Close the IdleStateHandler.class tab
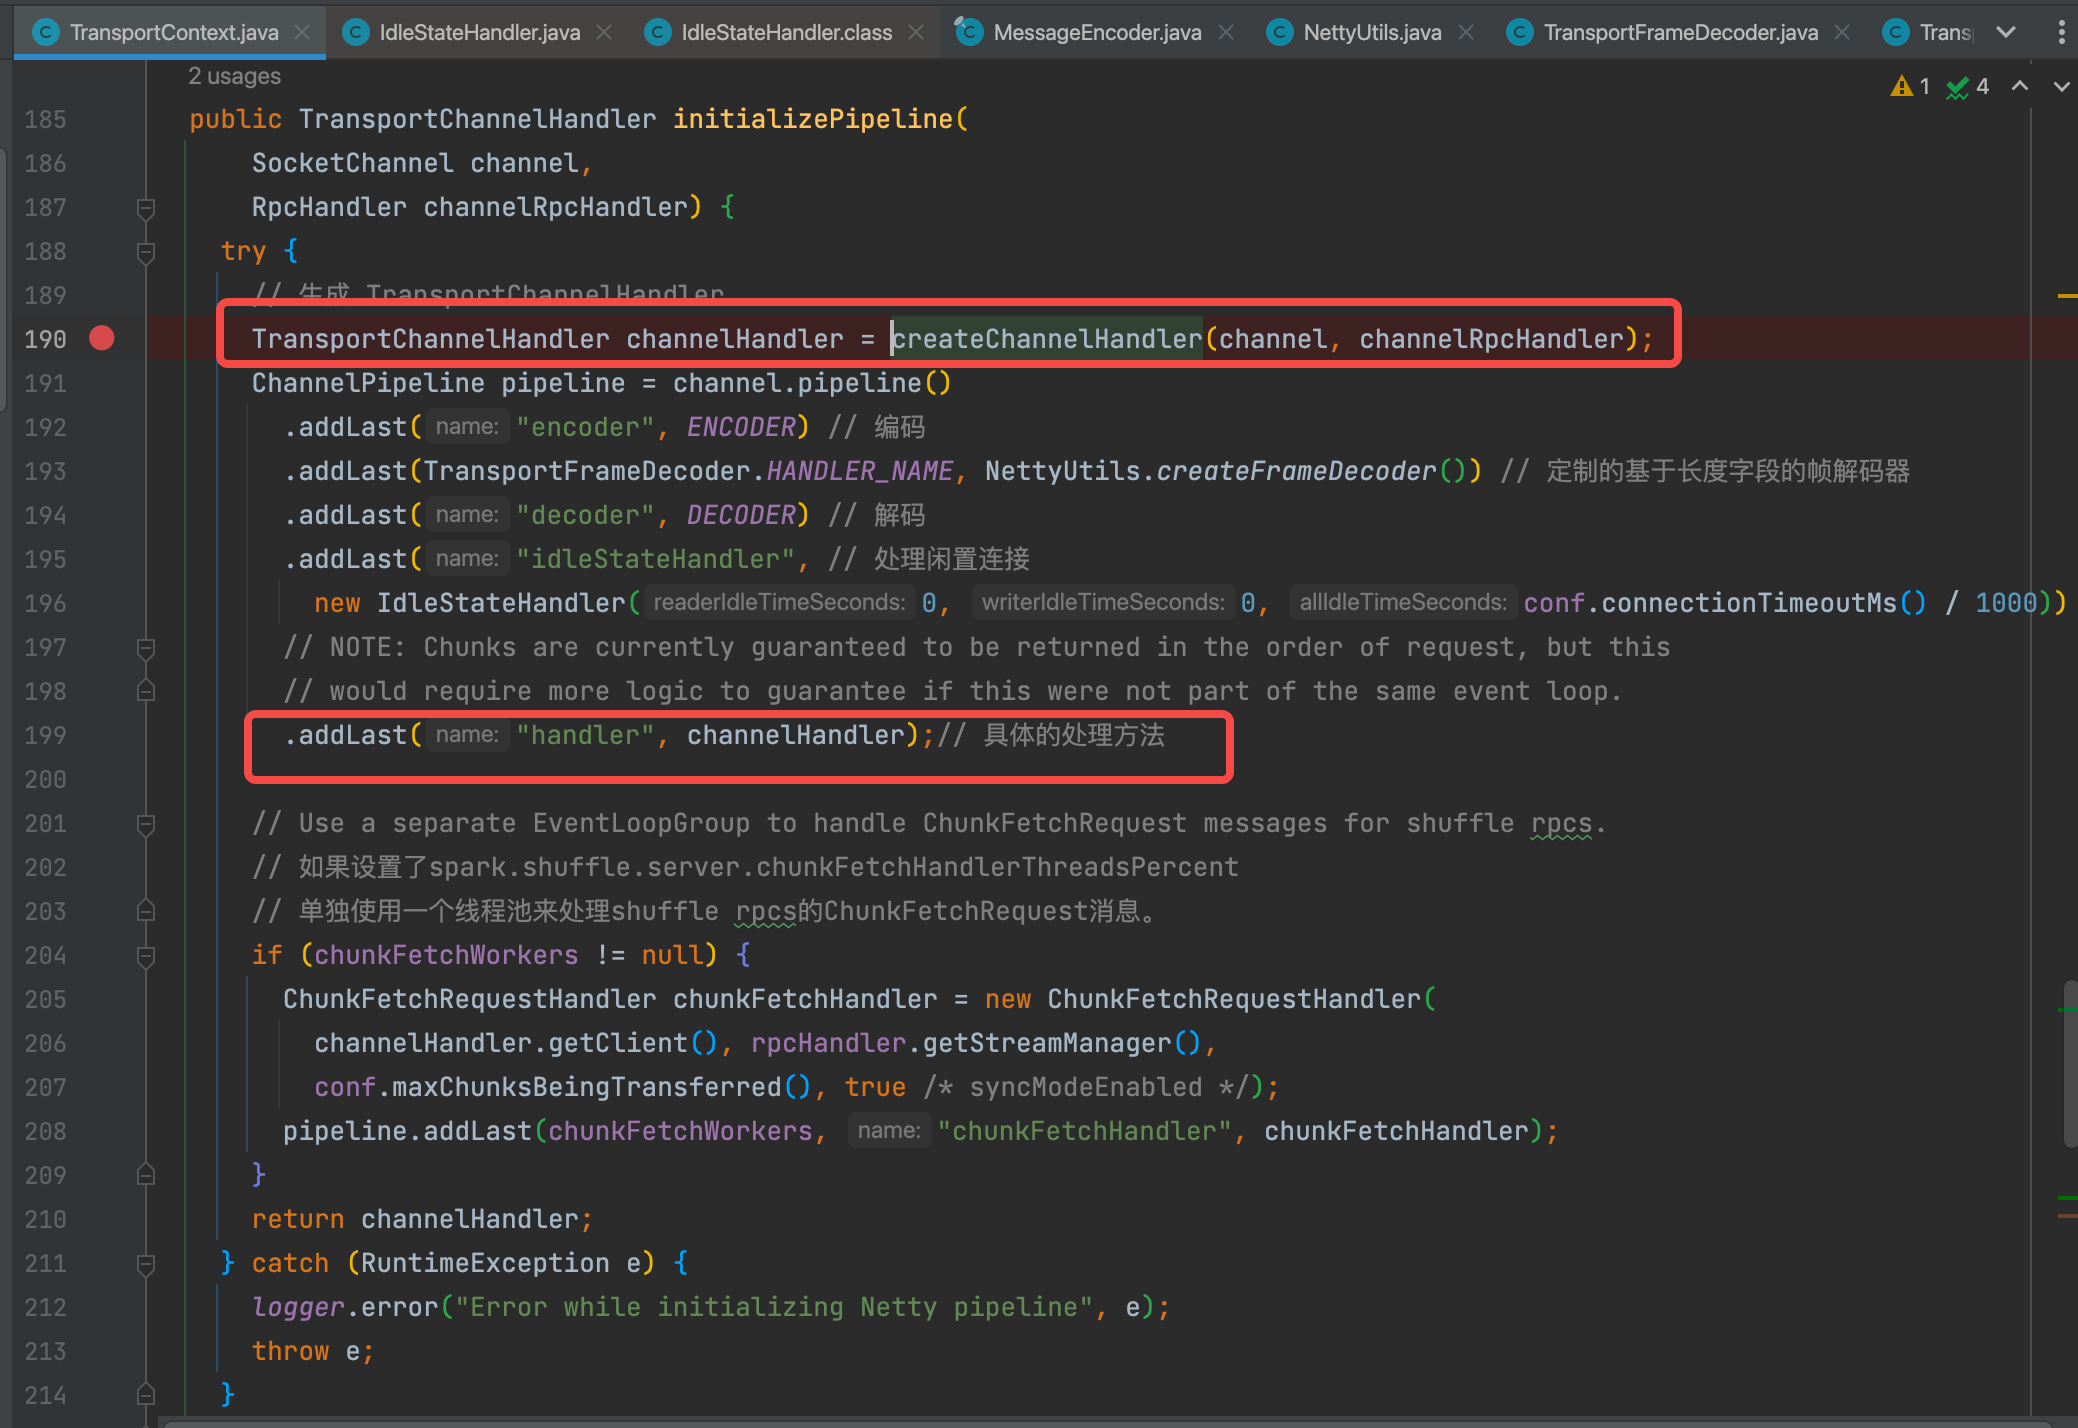The width and height of the screenshot is (2078, 1428). click(x=916, y=32)
